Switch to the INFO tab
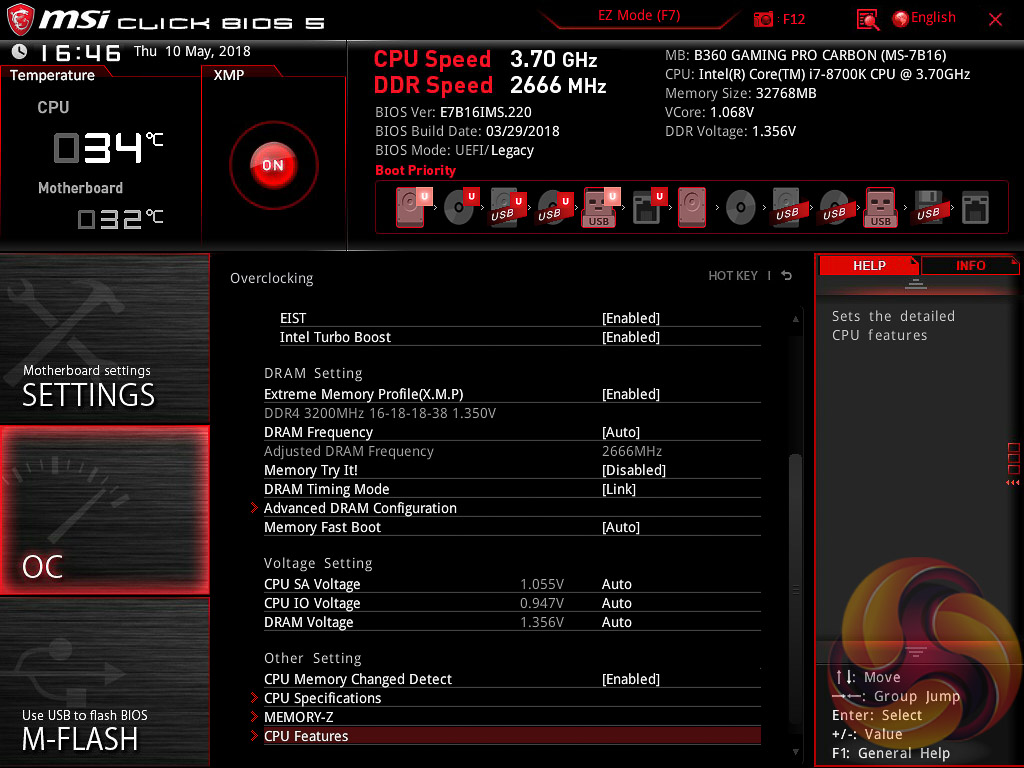The image size is (1024, 768). click(970, 265)
